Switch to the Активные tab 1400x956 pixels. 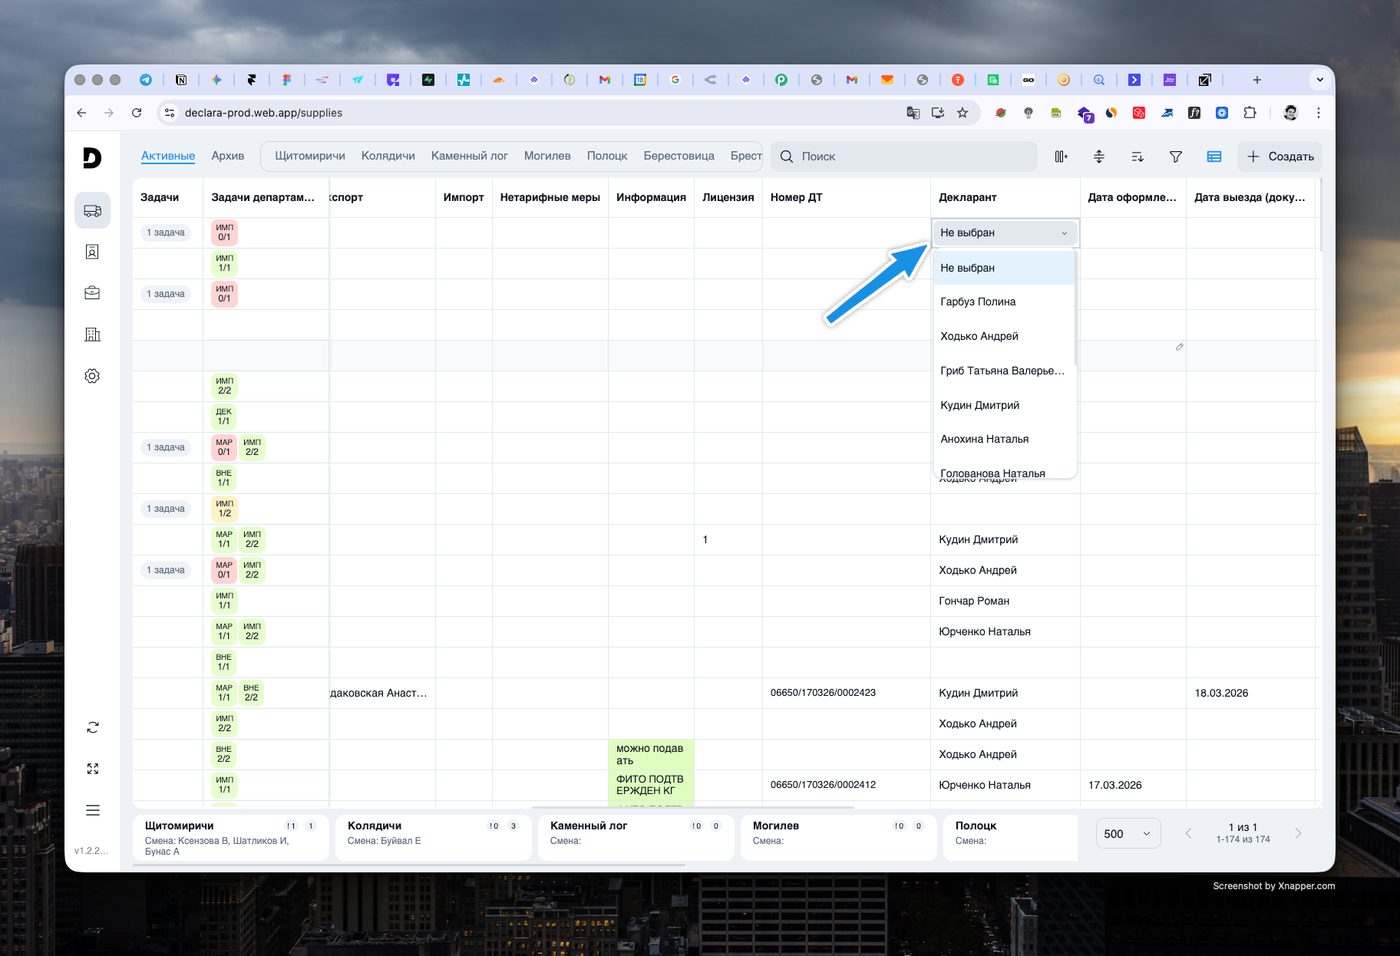(x=168, y=156)
